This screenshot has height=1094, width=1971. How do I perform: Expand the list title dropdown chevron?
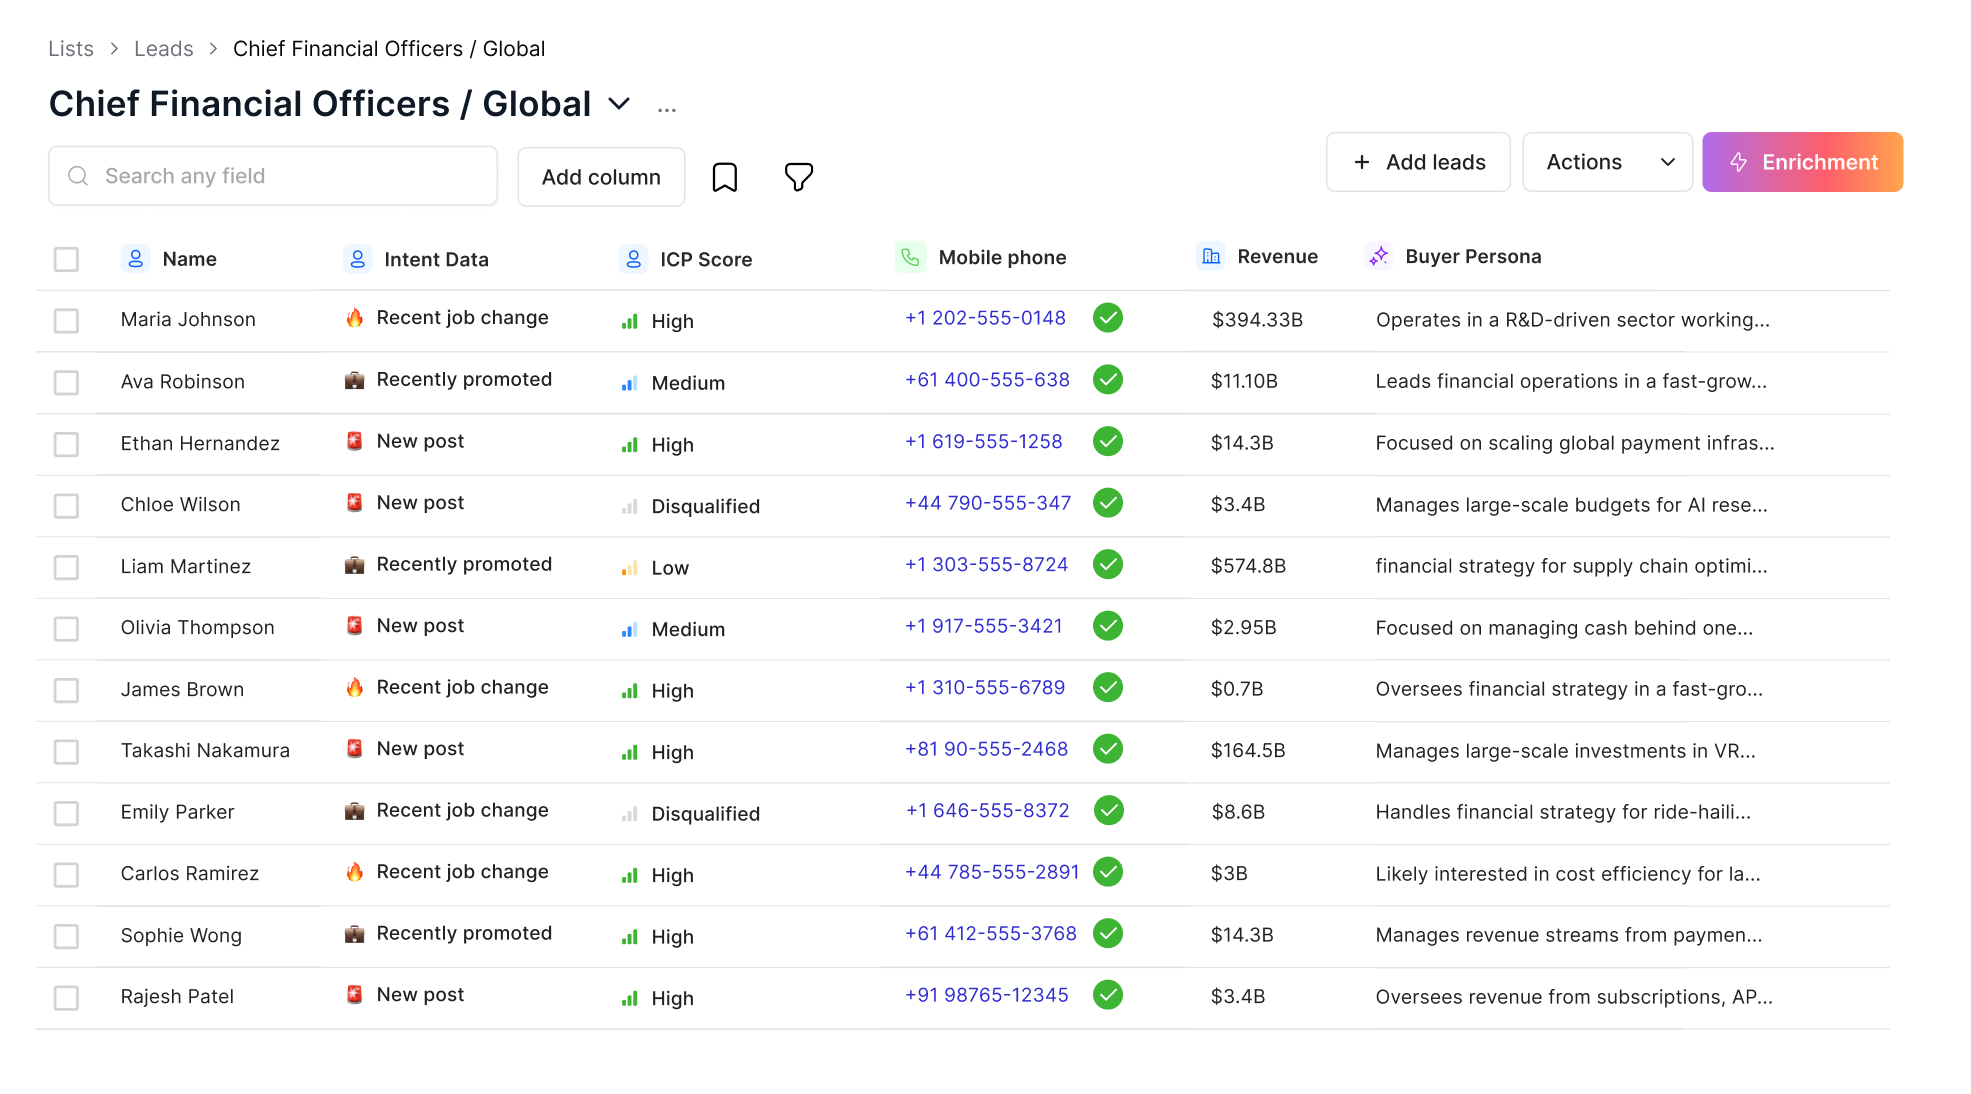tap(619, 104)
